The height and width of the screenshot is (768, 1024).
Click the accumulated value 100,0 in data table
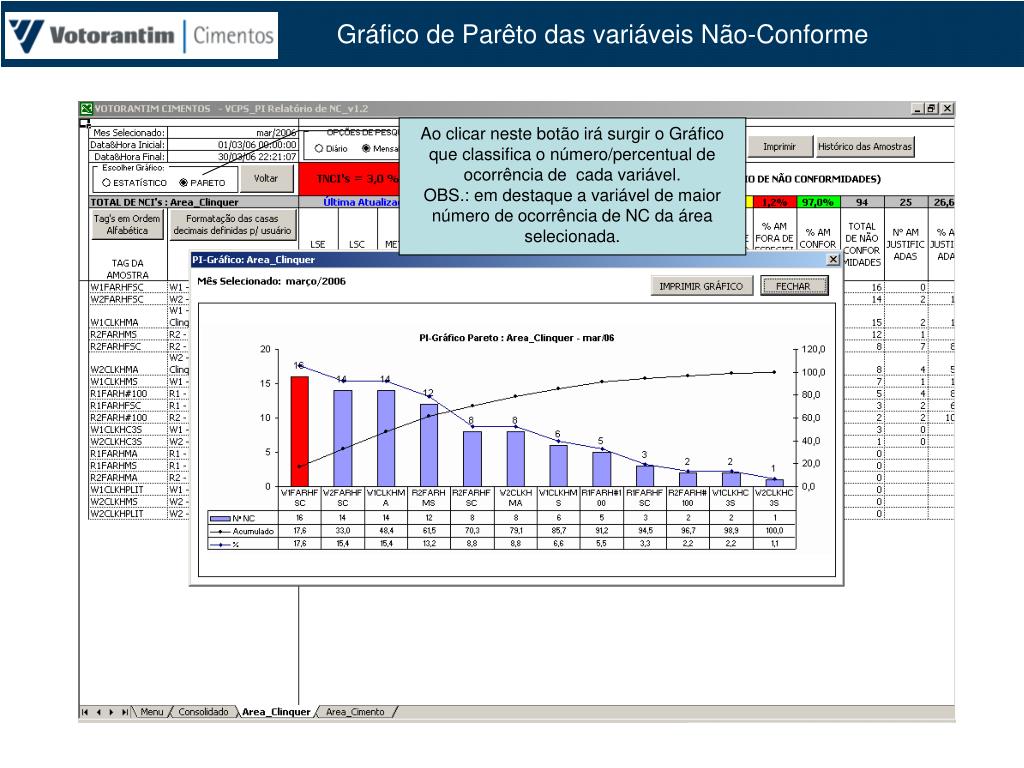tap(774, 531)
